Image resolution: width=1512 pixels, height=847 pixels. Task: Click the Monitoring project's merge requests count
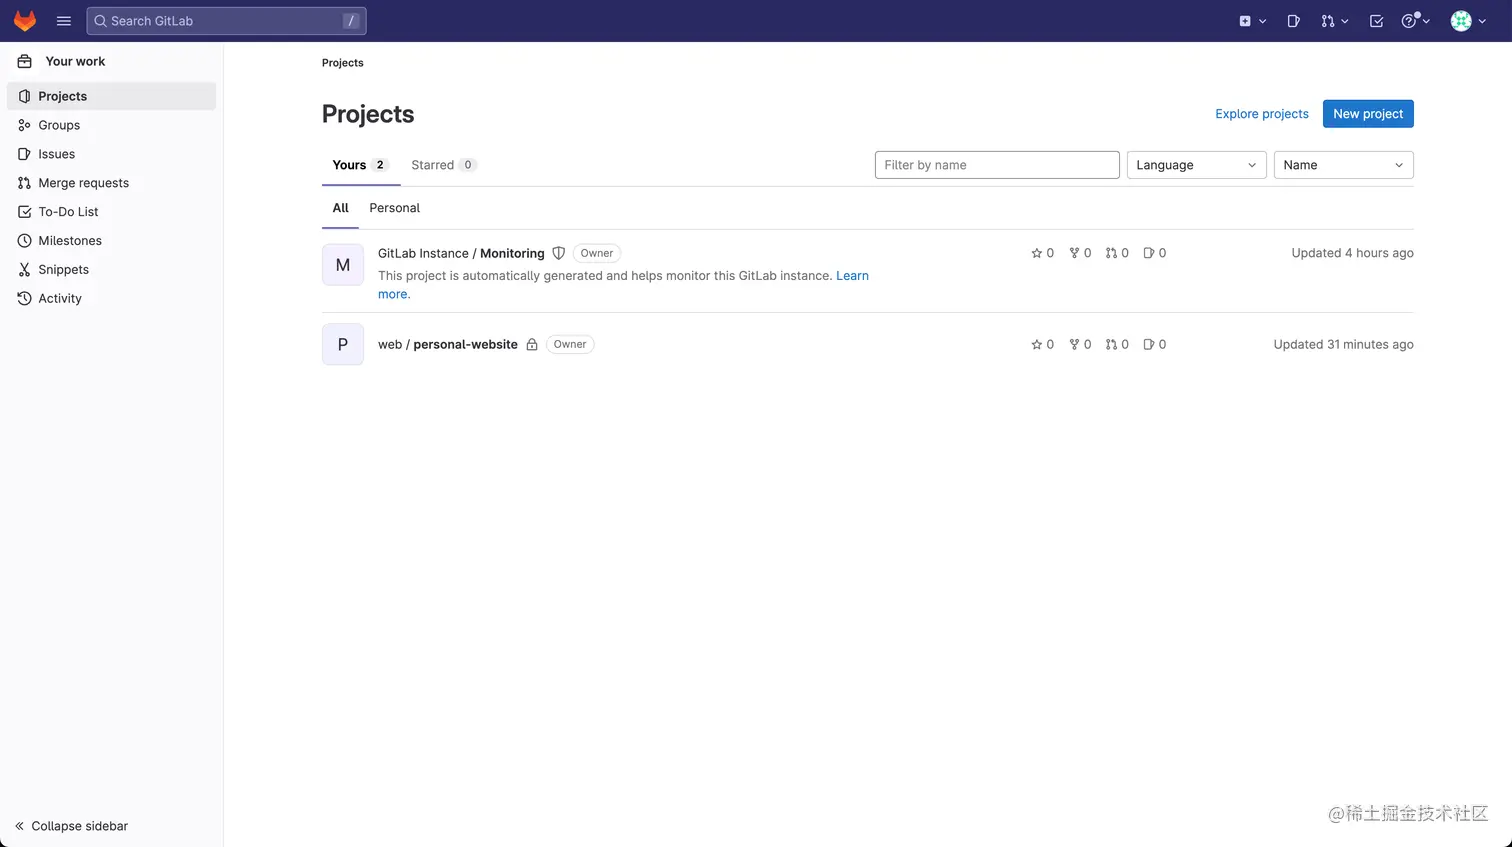[1117, 253]
